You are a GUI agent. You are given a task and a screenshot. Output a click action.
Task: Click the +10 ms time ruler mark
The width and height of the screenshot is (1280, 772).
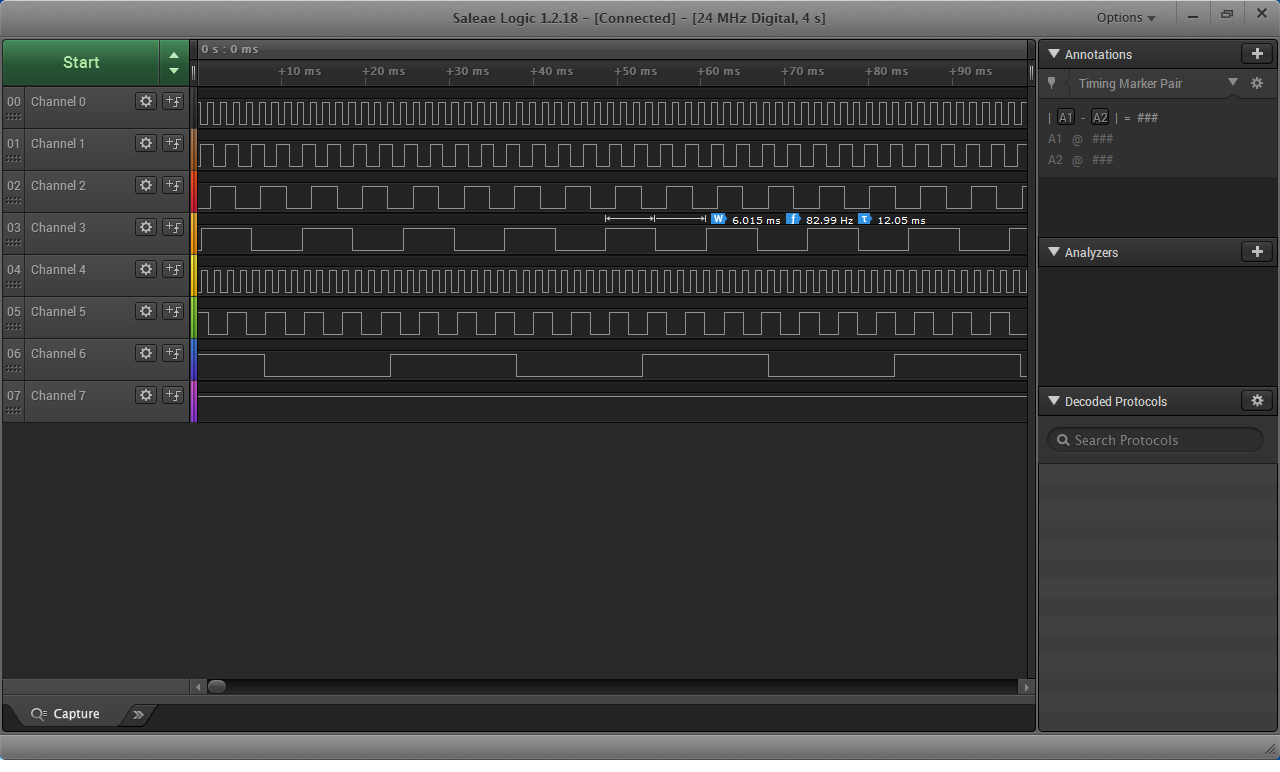point(299,71)
